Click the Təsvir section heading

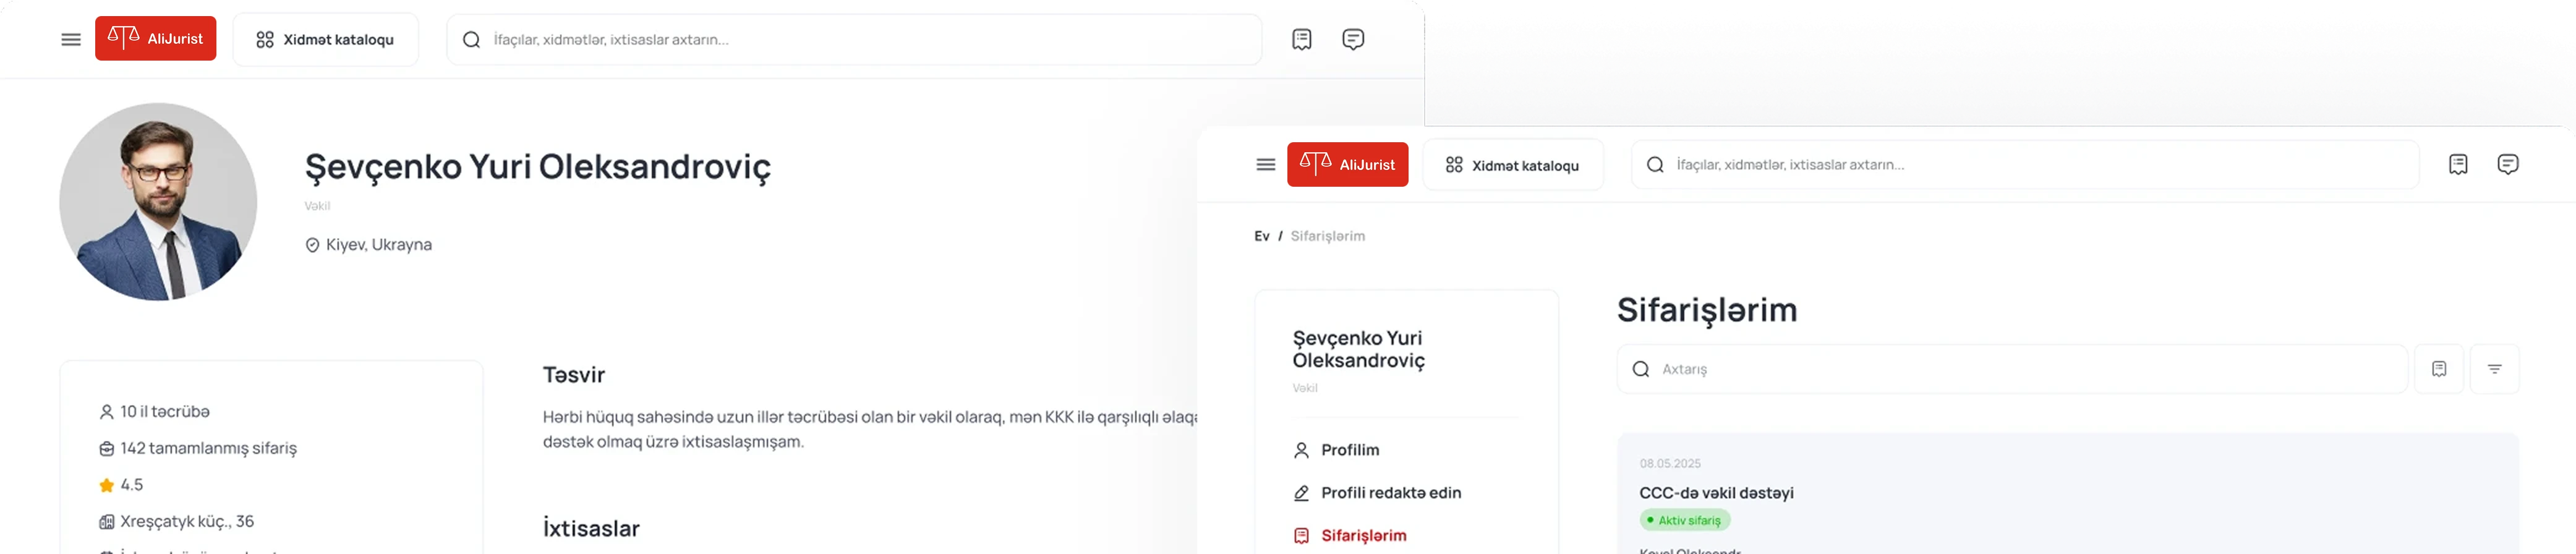[x=574, y=375]
